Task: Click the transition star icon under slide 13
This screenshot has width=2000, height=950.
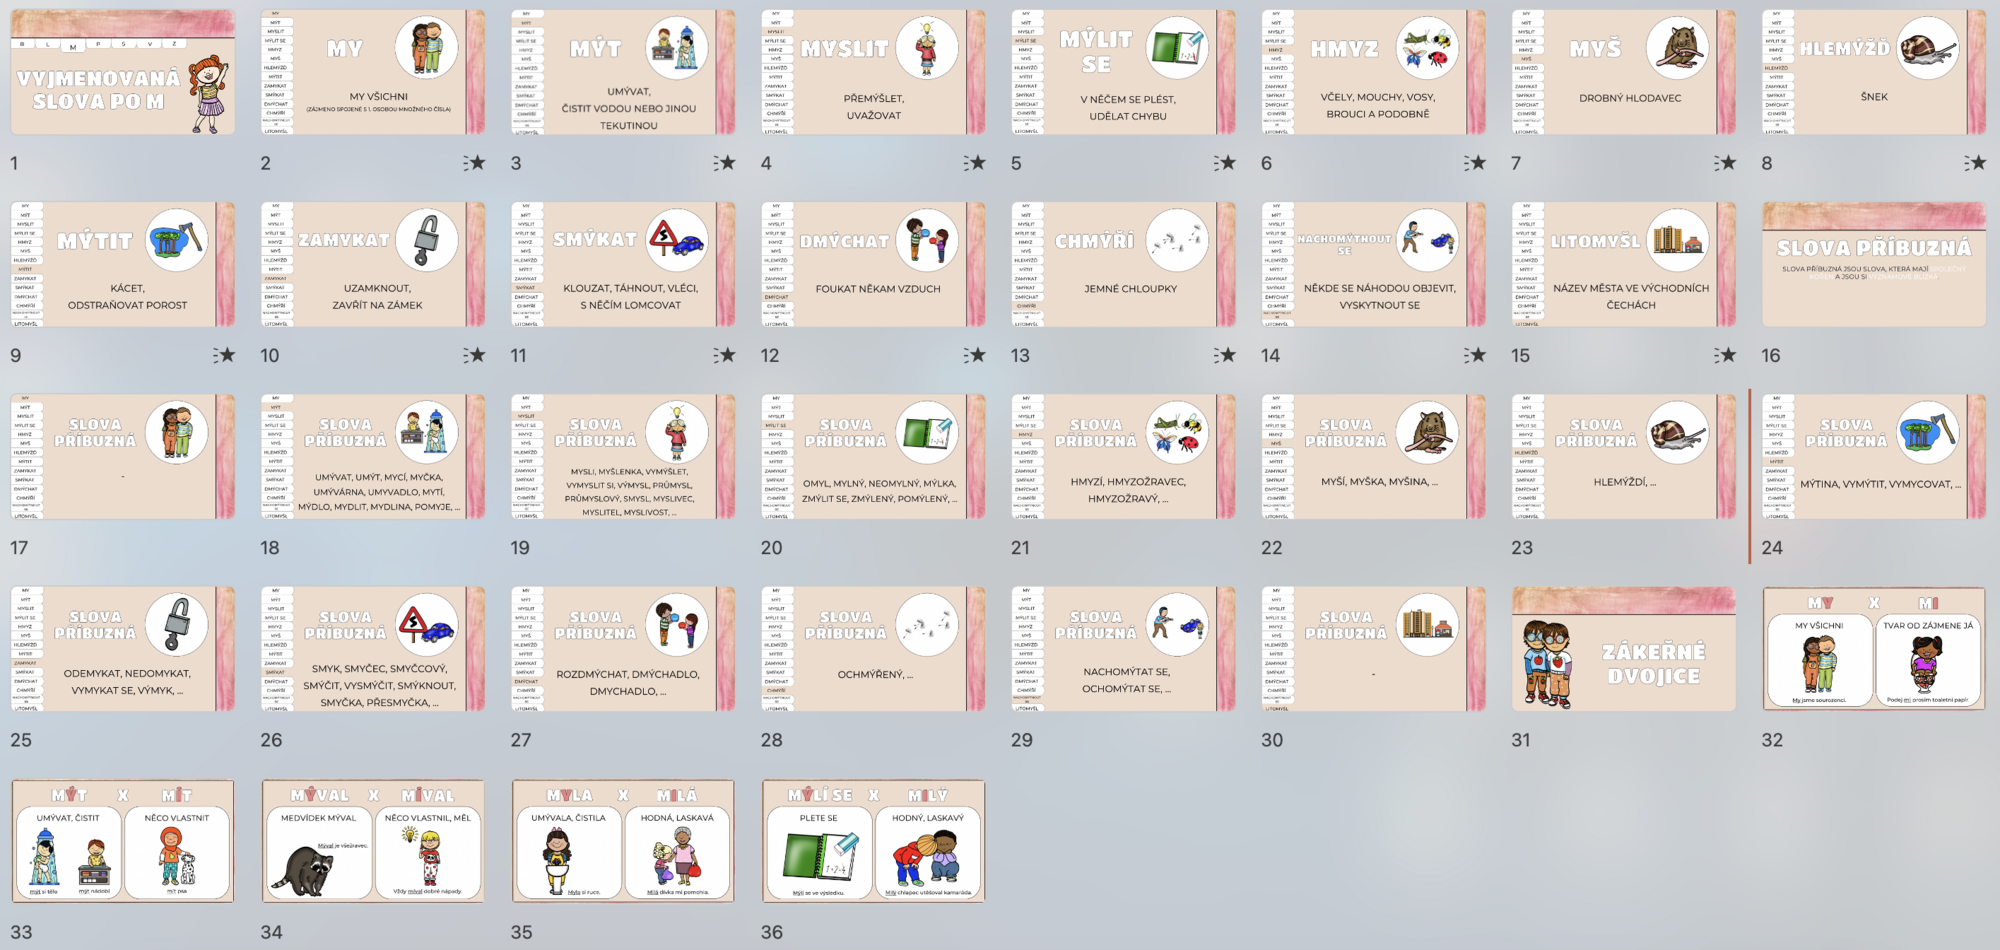Action: click(x=1224, y=355)
